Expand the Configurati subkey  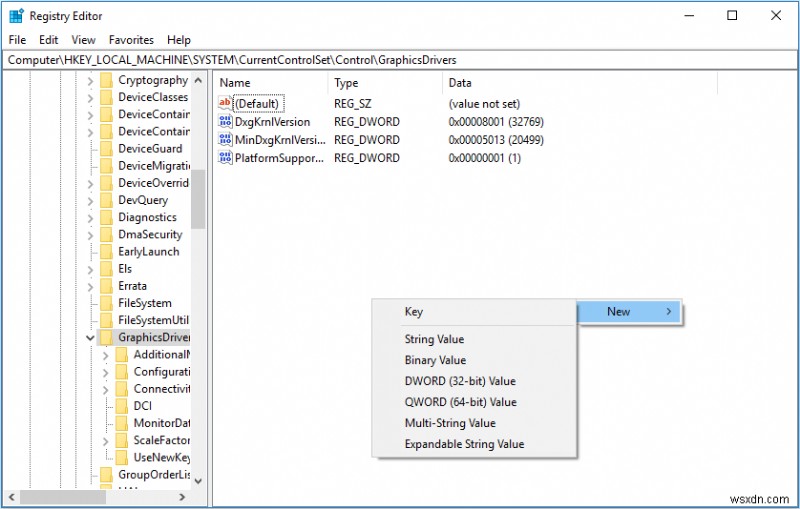click(106, 372)
